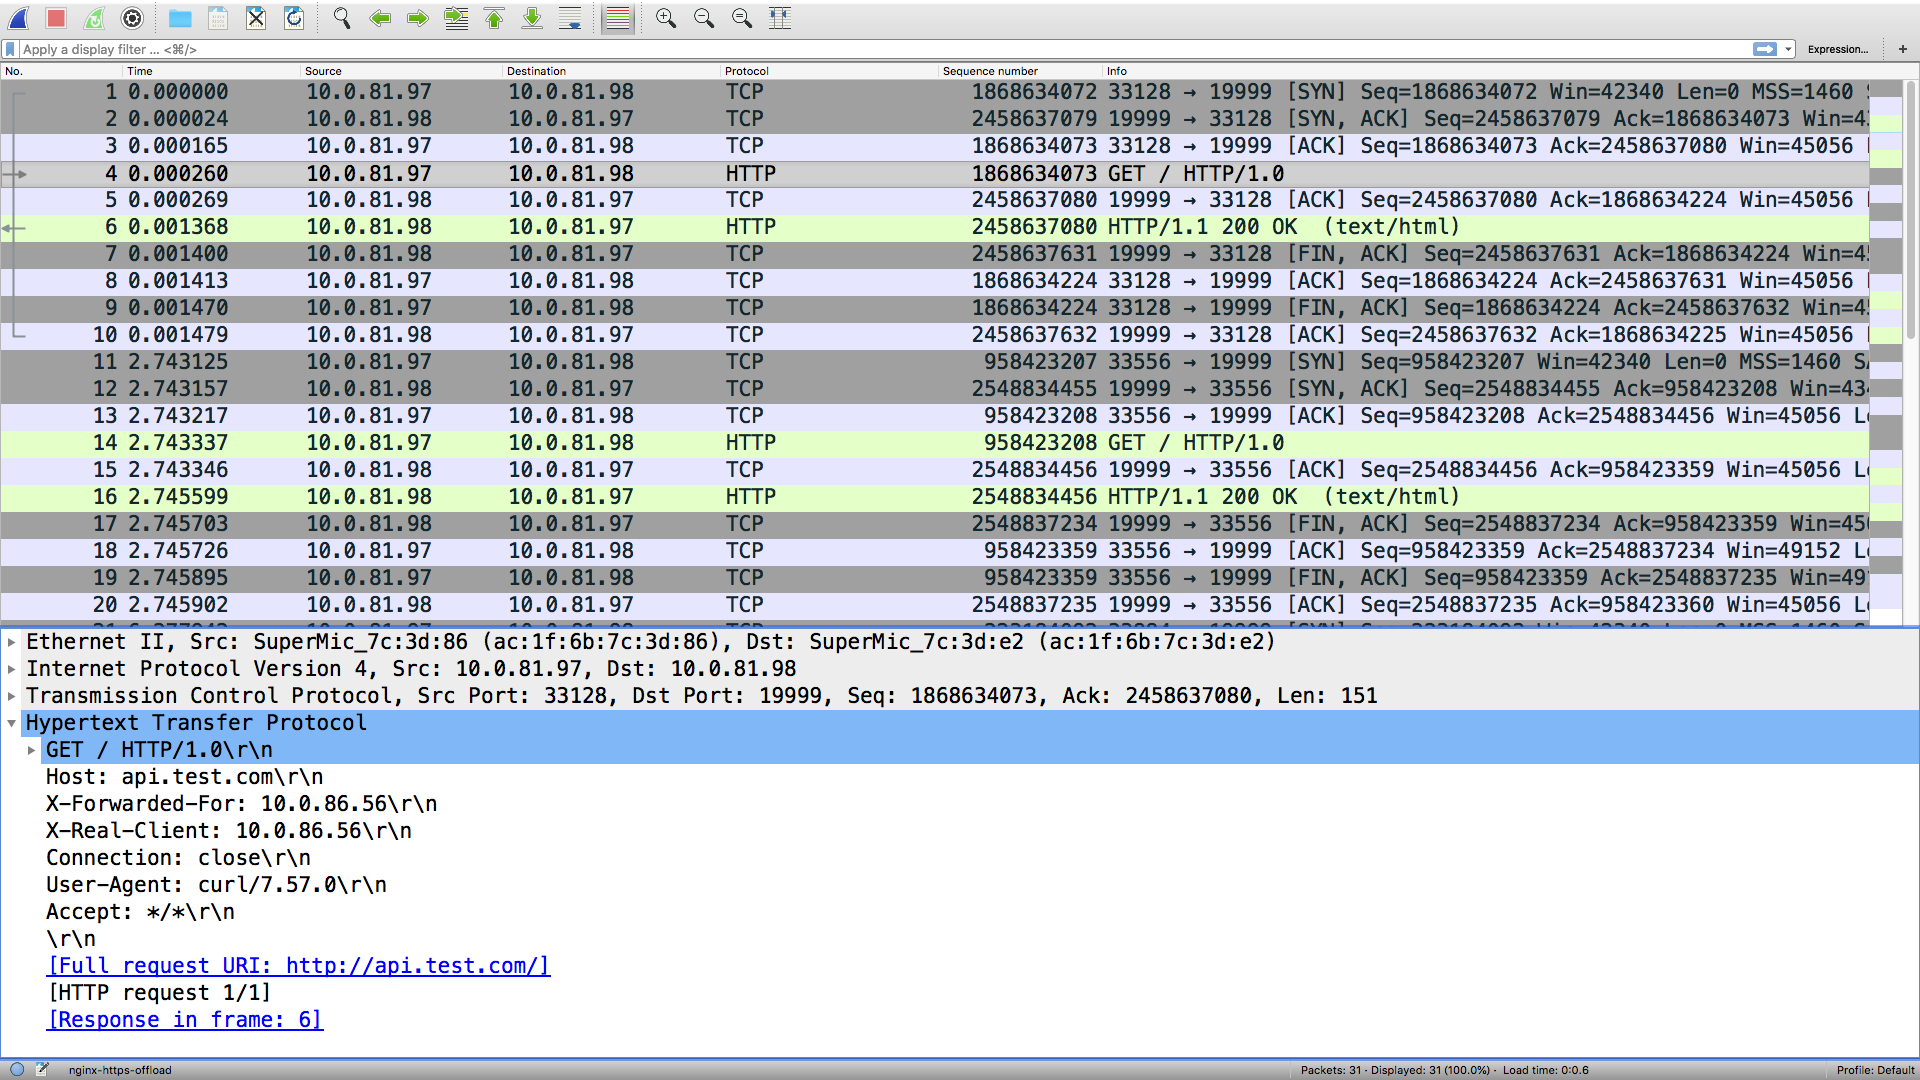The height and width of the screenshot is (1080, 1920).
Task: Collapse the Hypertext Transfer Protocol section
Action: [12, 723]
